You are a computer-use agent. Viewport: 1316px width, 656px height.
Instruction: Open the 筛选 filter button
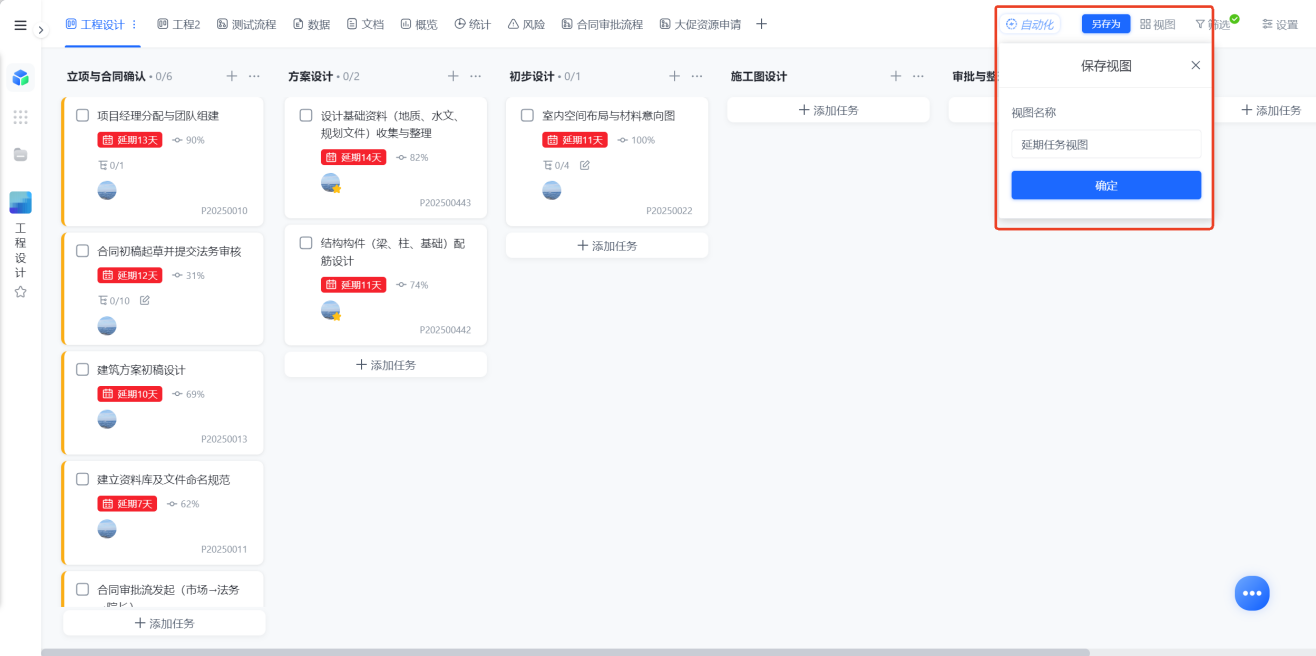click(x=1213, y=24)
